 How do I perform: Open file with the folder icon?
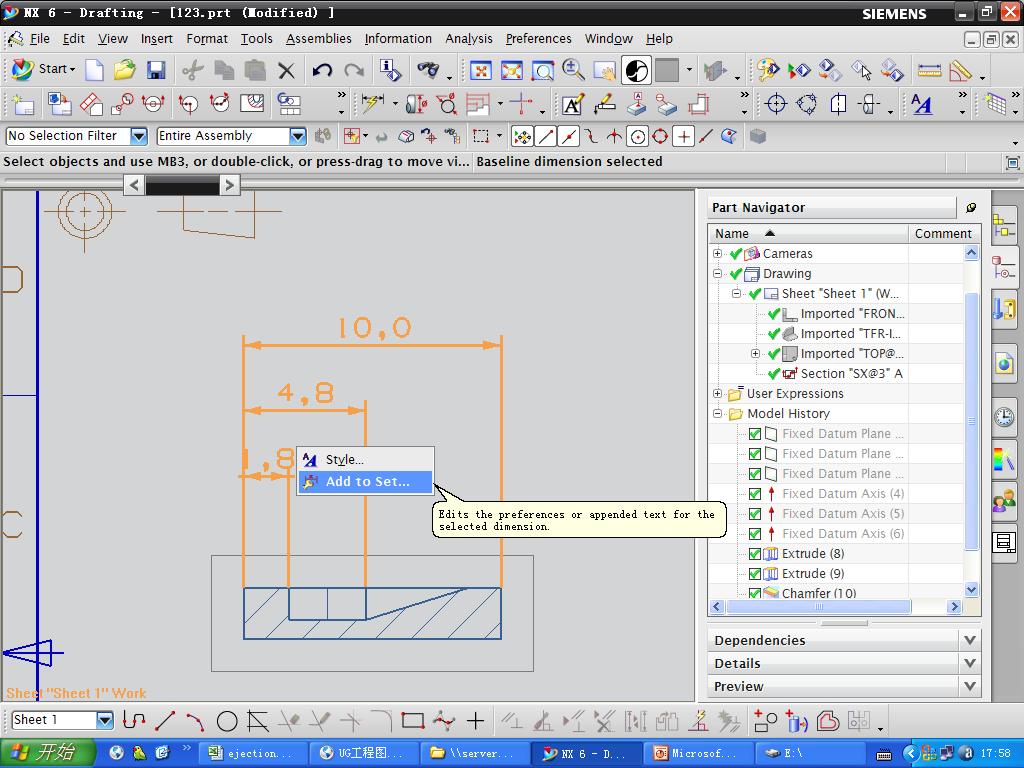[x=124, y=70]
